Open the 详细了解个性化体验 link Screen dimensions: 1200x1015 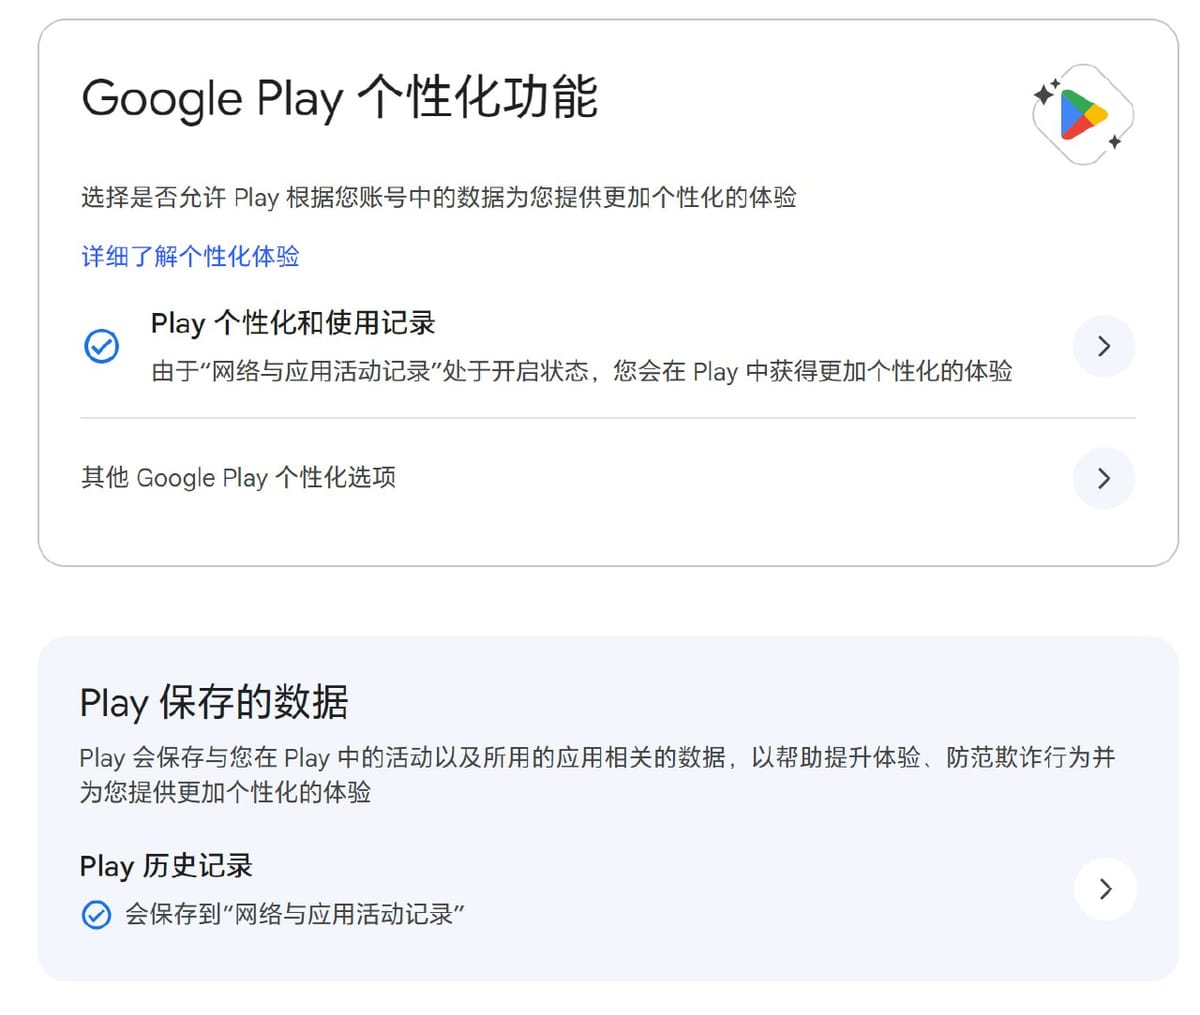tap(188, 256)
